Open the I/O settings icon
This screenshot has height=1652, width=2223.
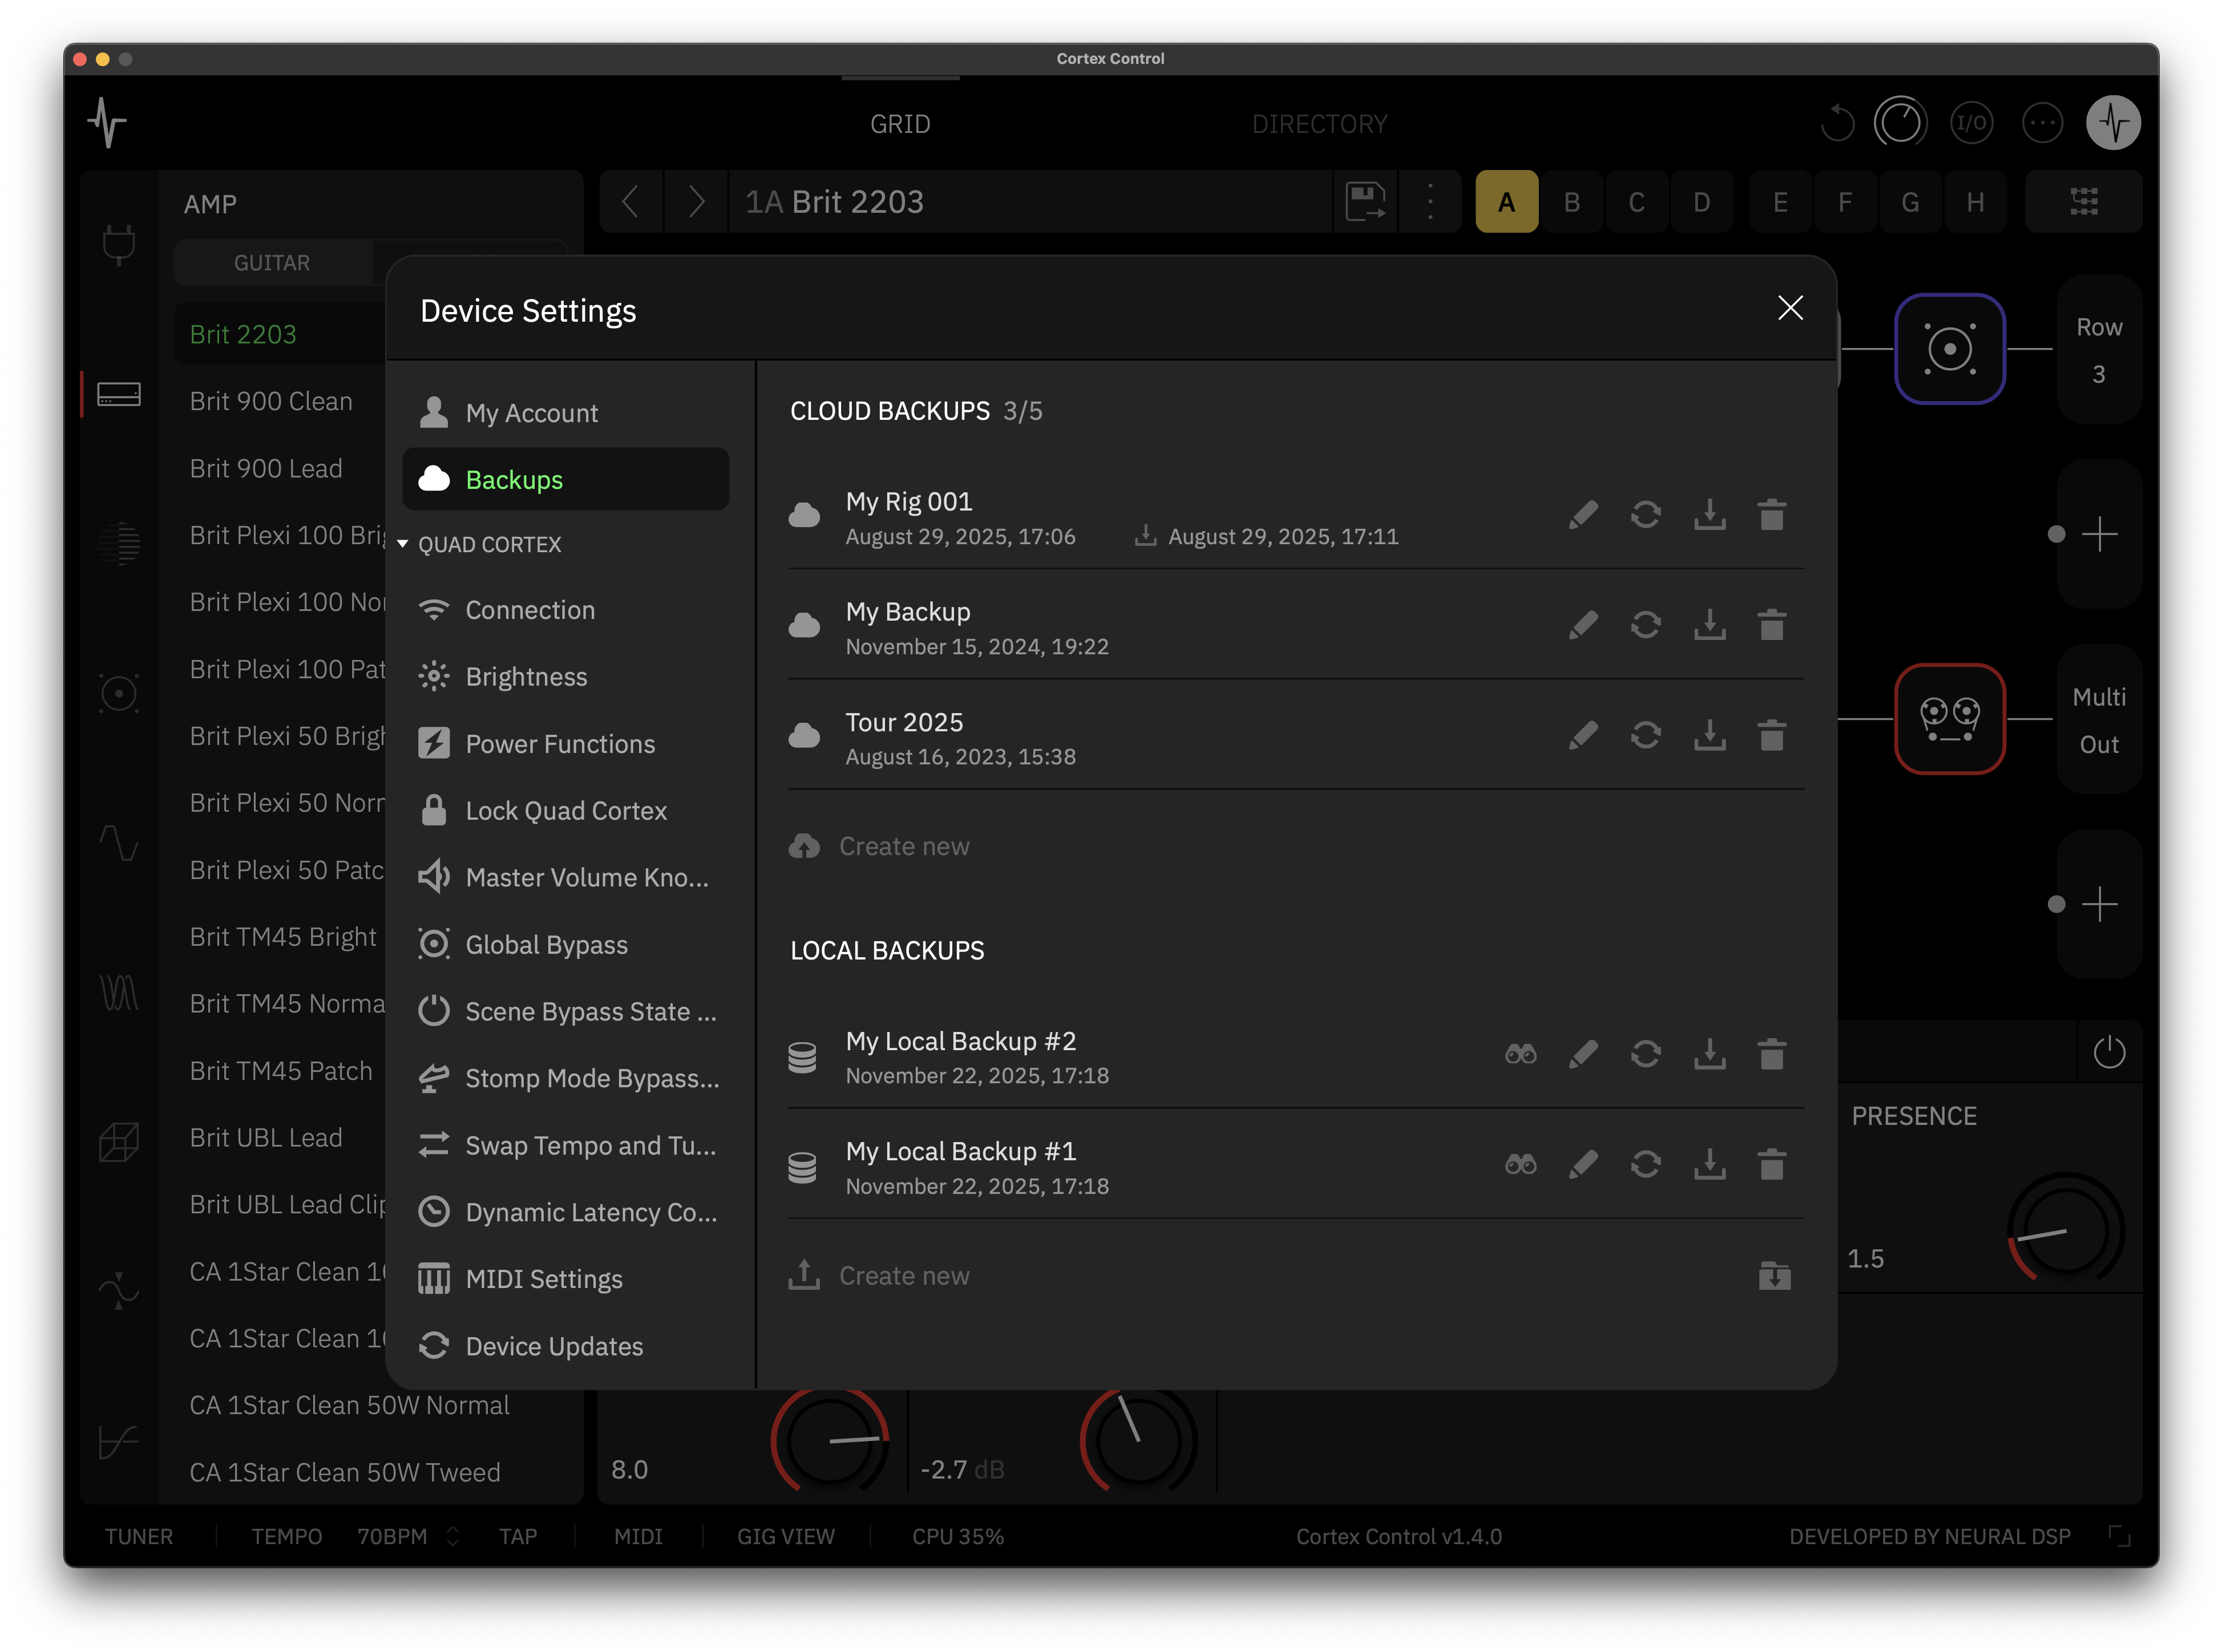[1971, 123]
